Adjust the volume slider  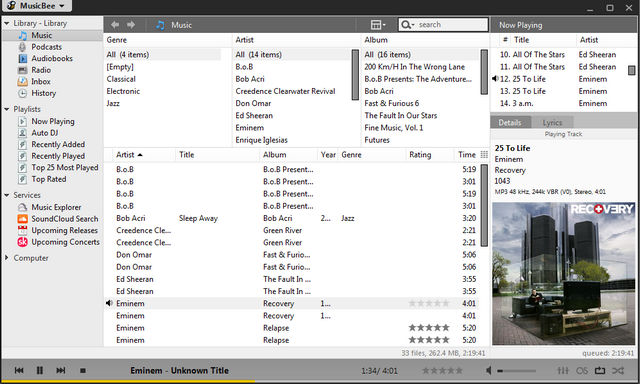coord(516,371)
